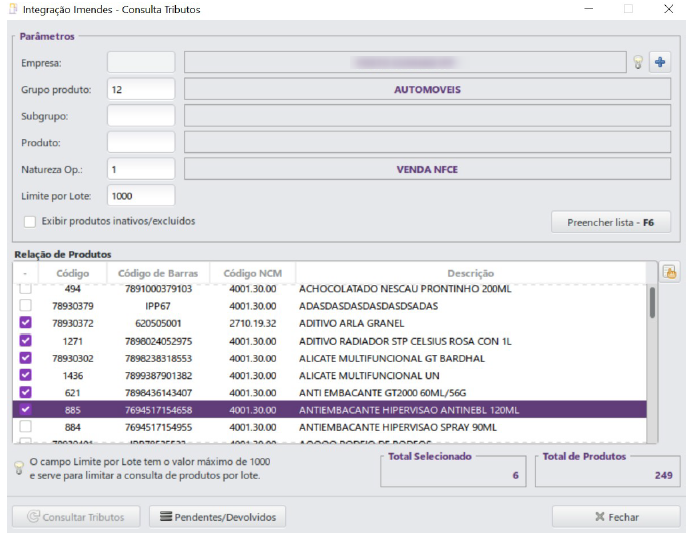Viewport: 688px width, 538px height.
Task: Click the Fechar button
Action: click(616, 517)
